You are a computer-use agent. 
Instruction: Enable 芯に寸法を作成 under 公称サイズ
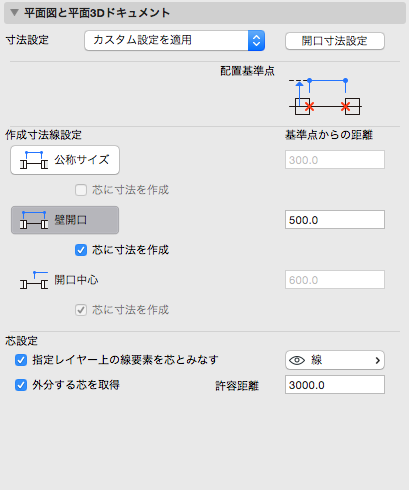coord(81,190)
